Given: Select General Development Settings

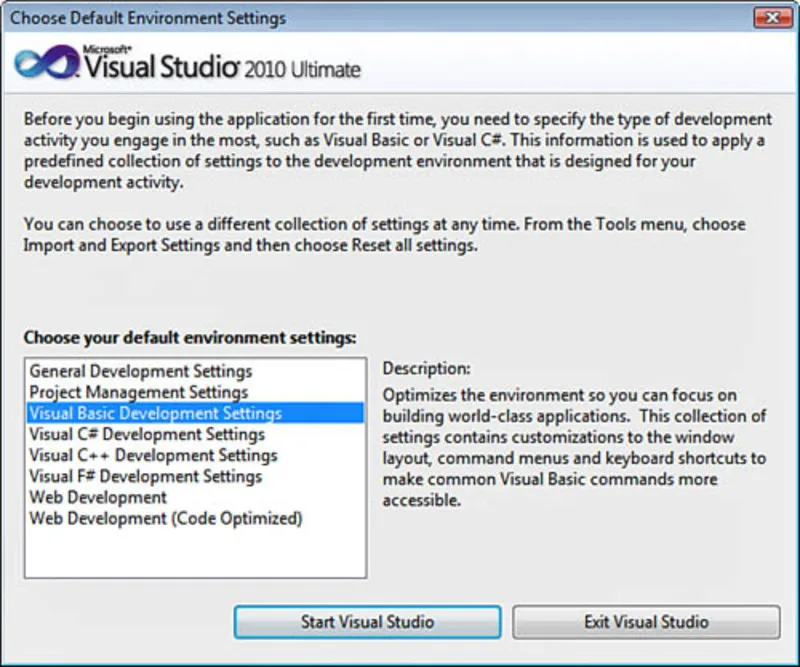Looking at the screenshot, I should point(195,371).
